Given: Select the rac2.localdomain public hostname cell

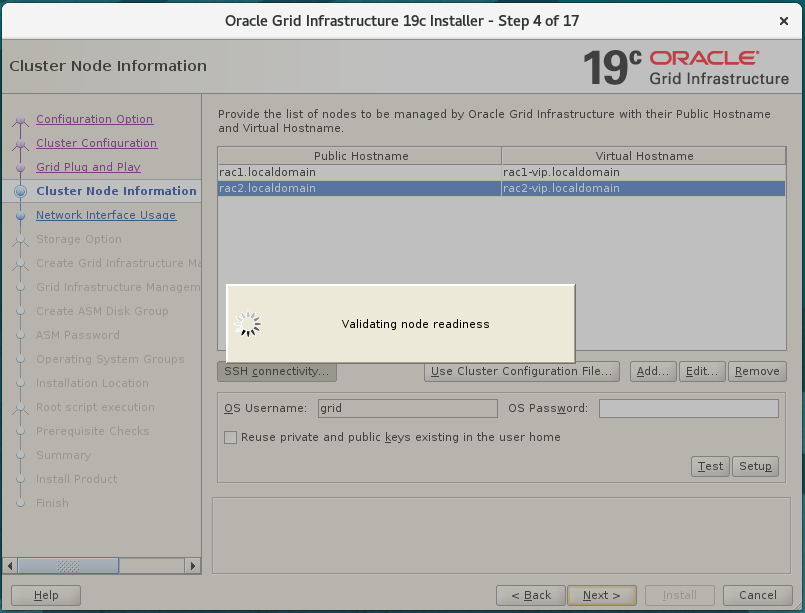Looking at the screenshot, I should coord(359,188).
